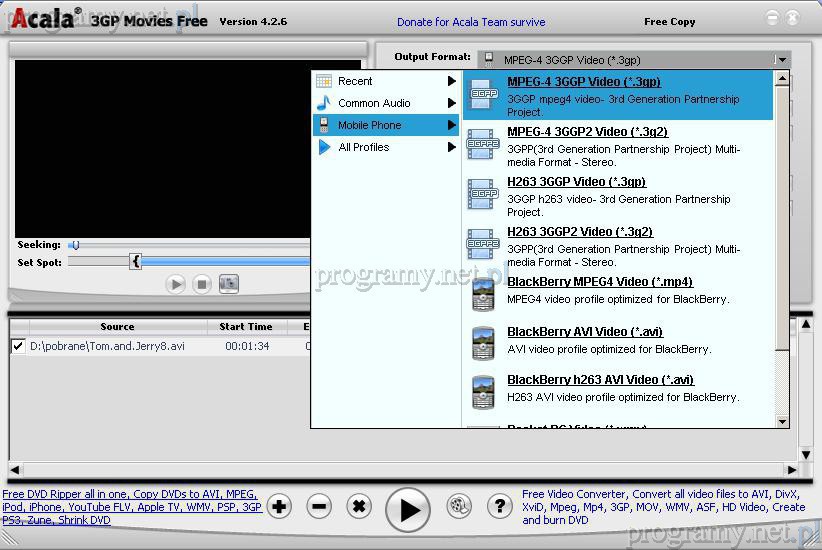Uncheck the Tom.and.Jerry8.avi file checkbox
Image resolution: width=822 pixels, height=550 pixels.
click(x=18, y=346)
